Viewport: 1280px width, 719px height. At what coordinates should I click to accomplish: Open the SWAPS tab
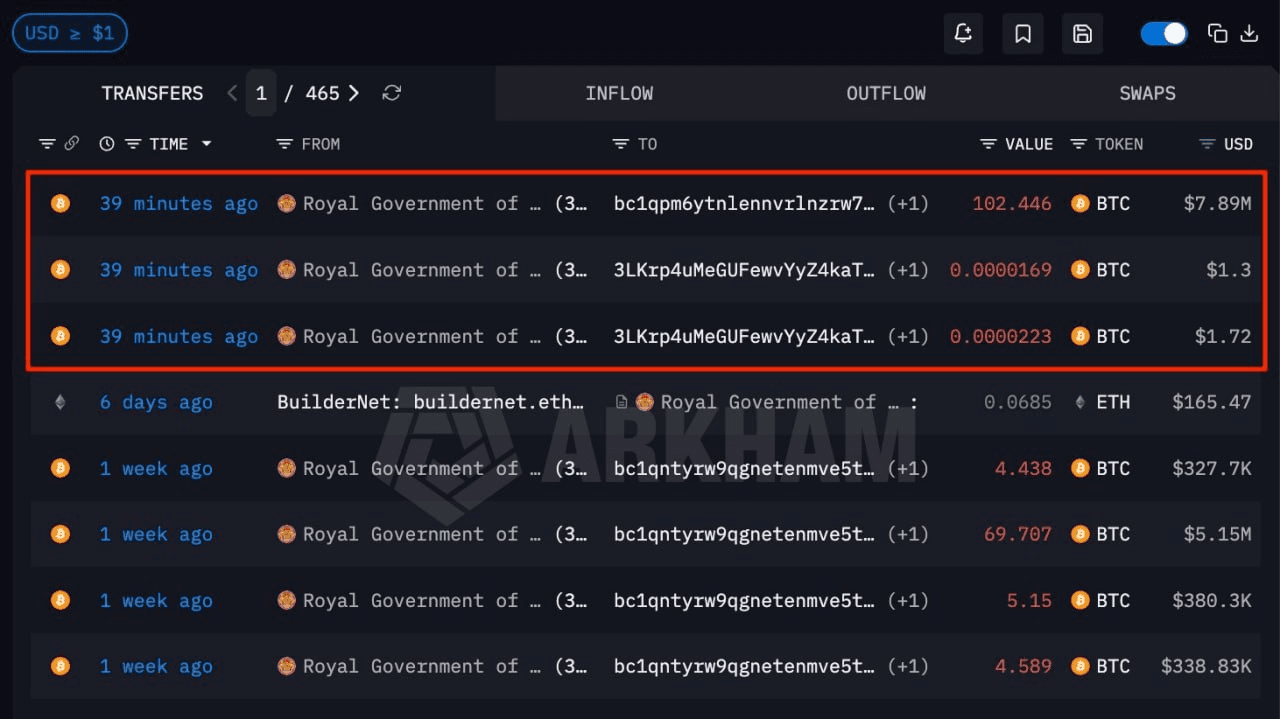tap(1147, 93)
